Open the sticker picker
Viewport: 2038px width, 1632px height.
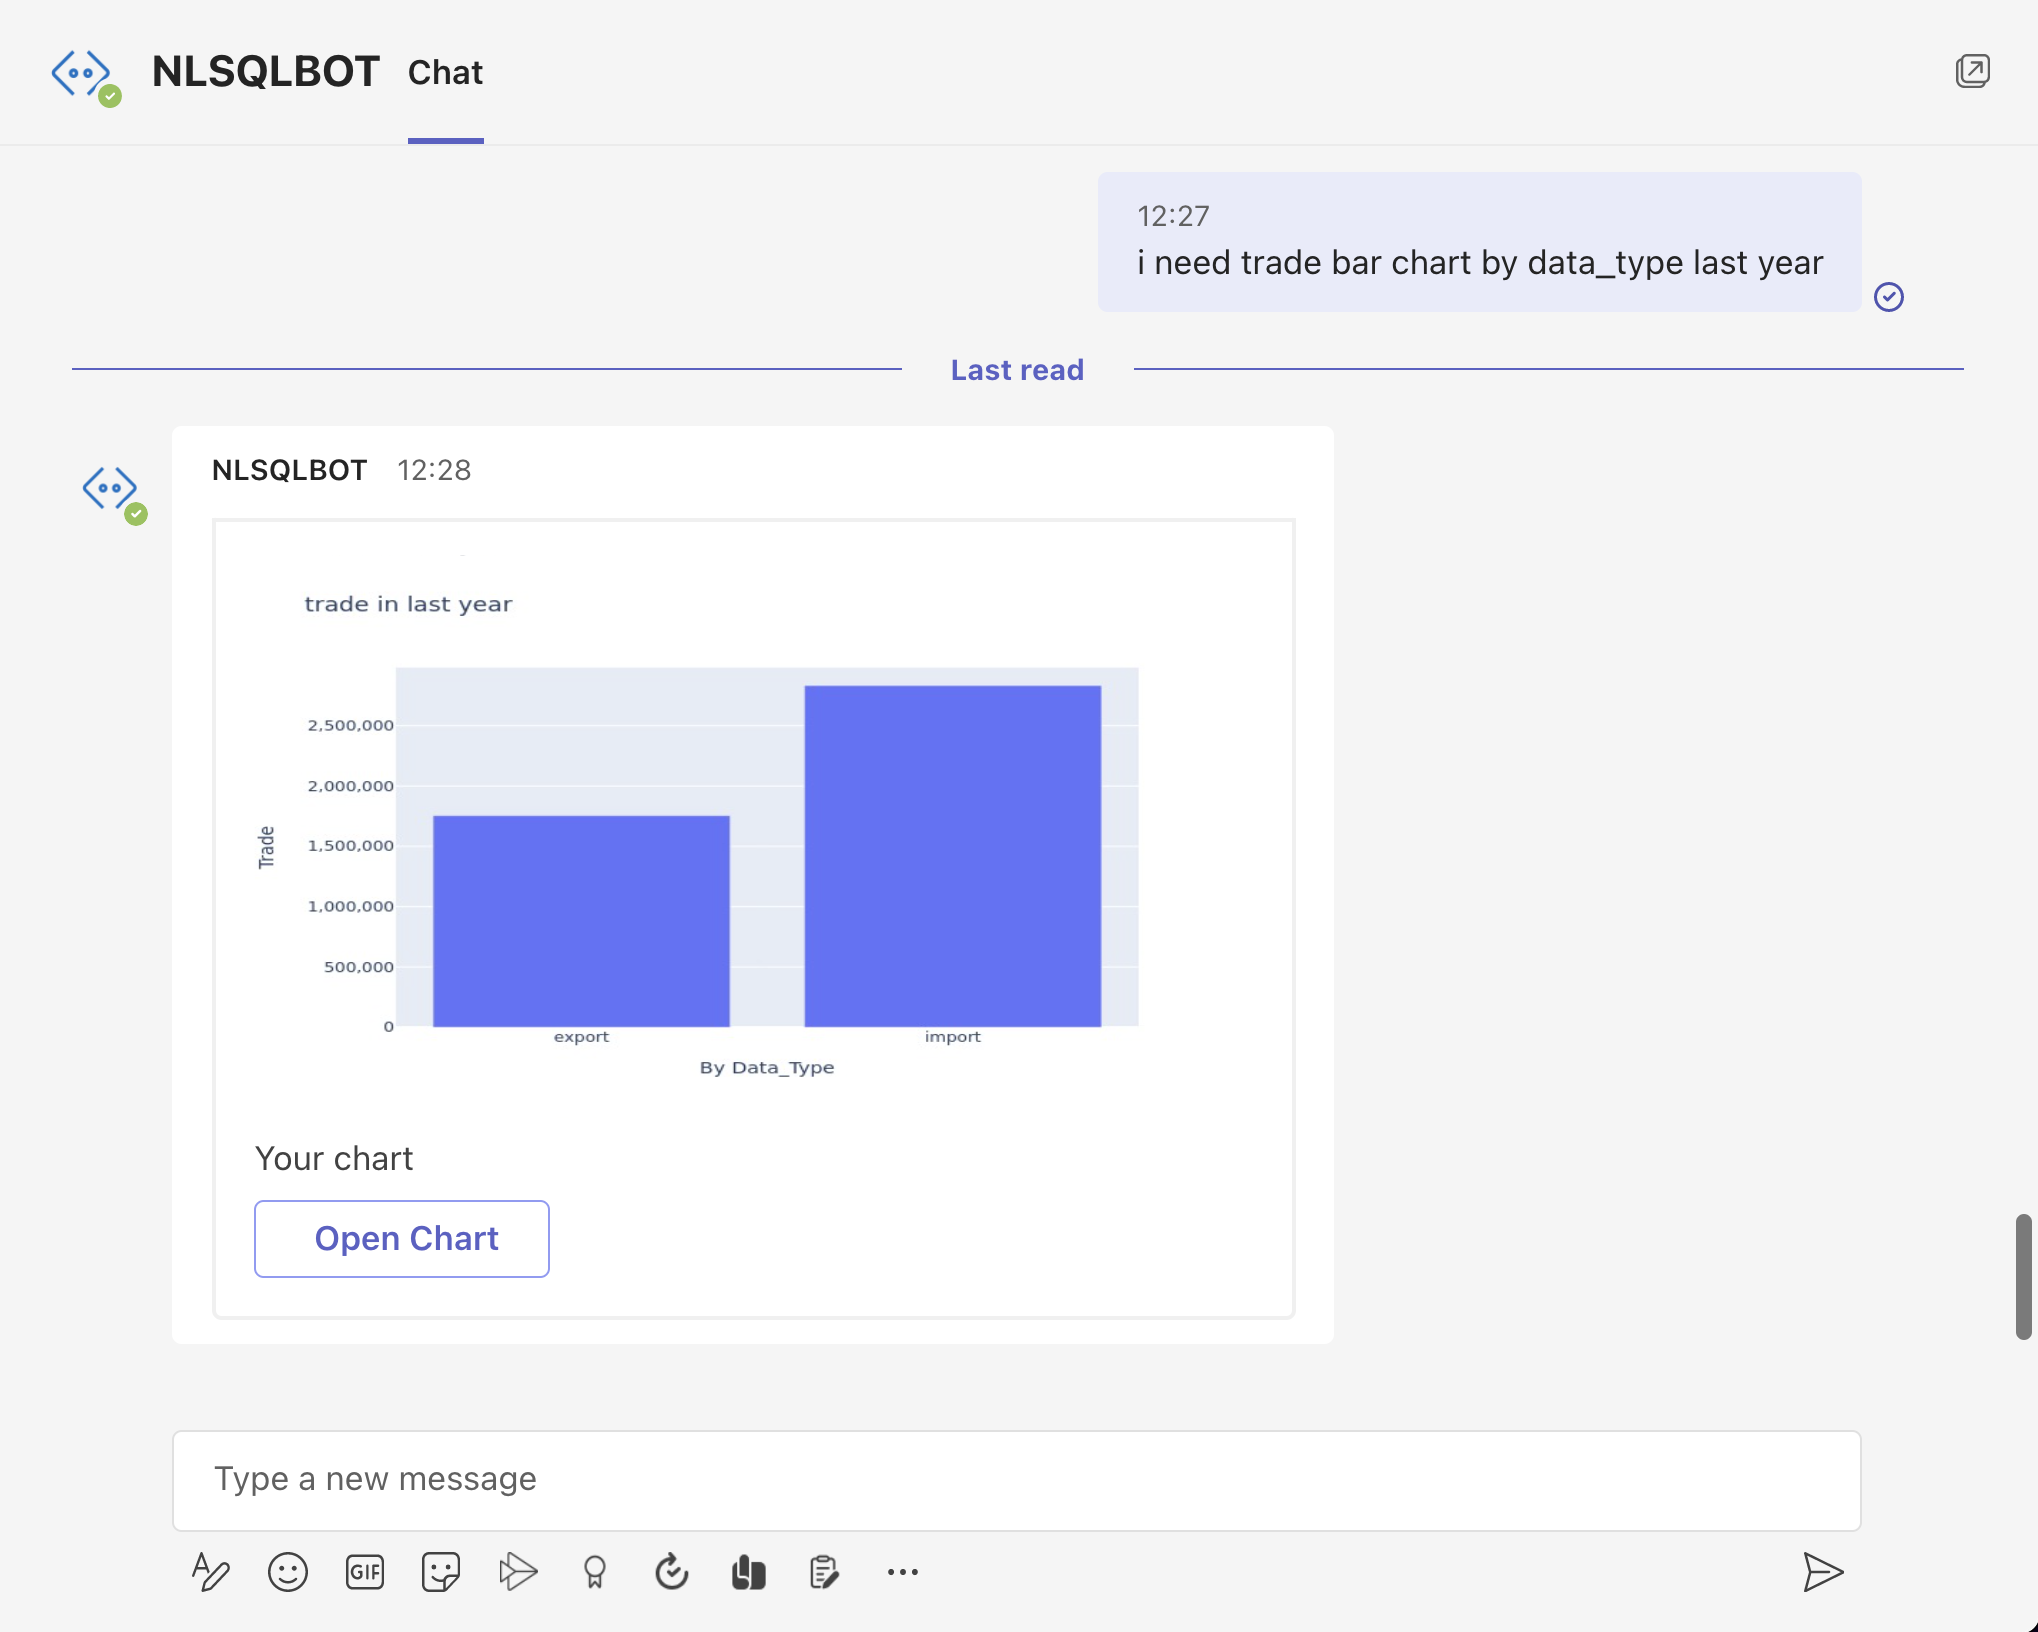(441, 1572)
